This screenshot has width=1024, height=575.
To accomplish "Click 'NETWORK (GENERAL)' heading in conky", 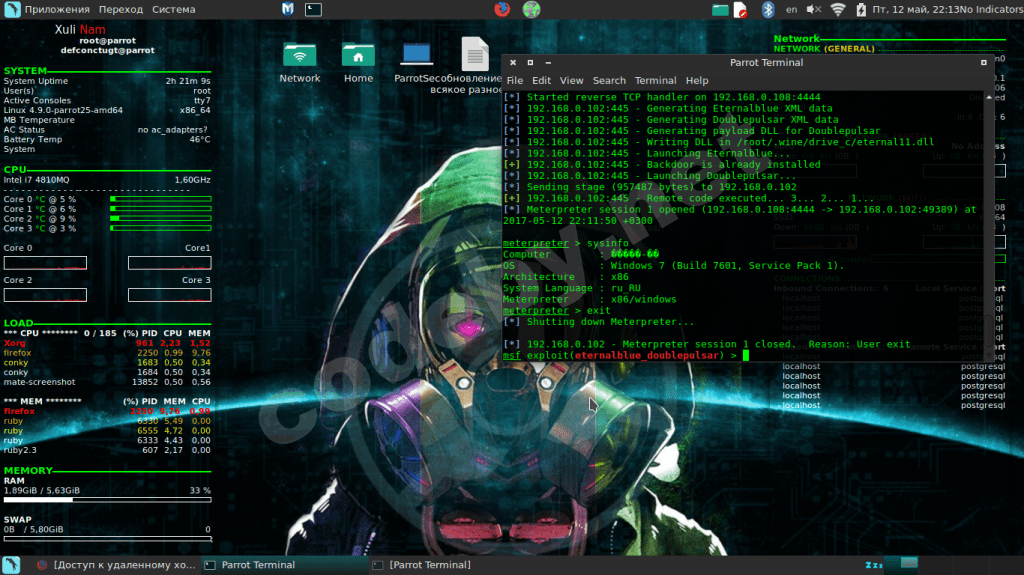I will (824, 49).
